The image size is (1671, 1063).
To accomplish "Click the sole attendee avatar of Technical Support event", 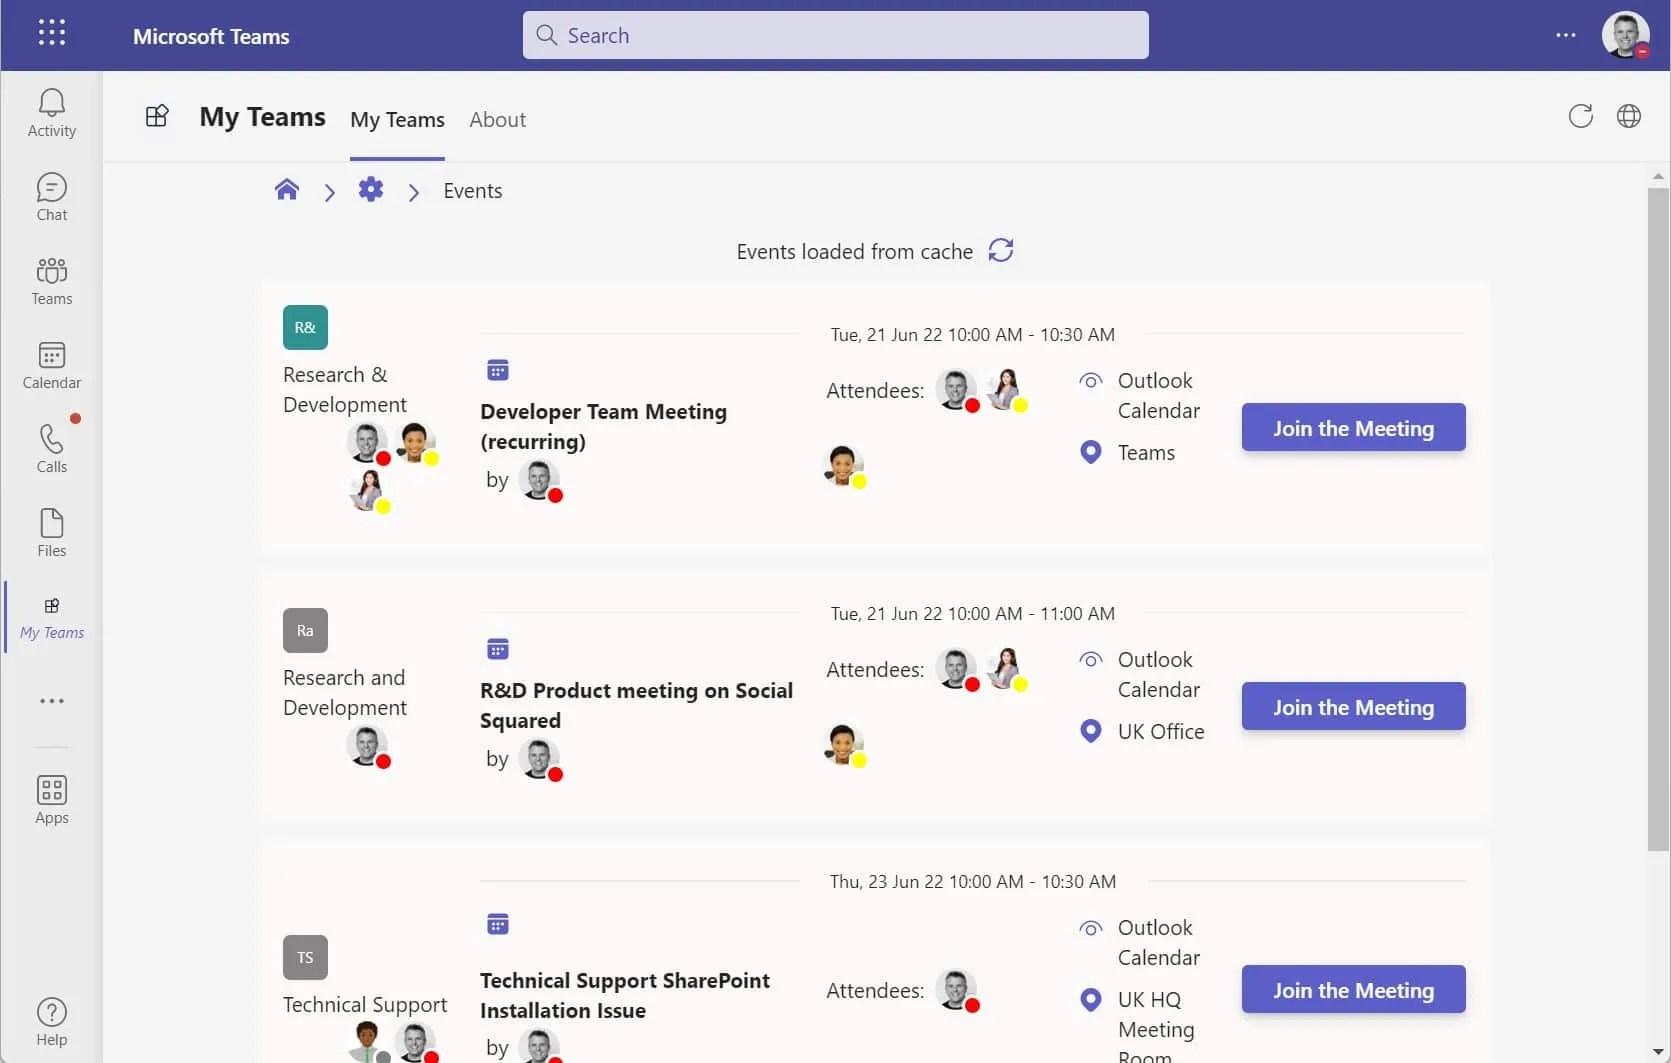I will (957, 990).
